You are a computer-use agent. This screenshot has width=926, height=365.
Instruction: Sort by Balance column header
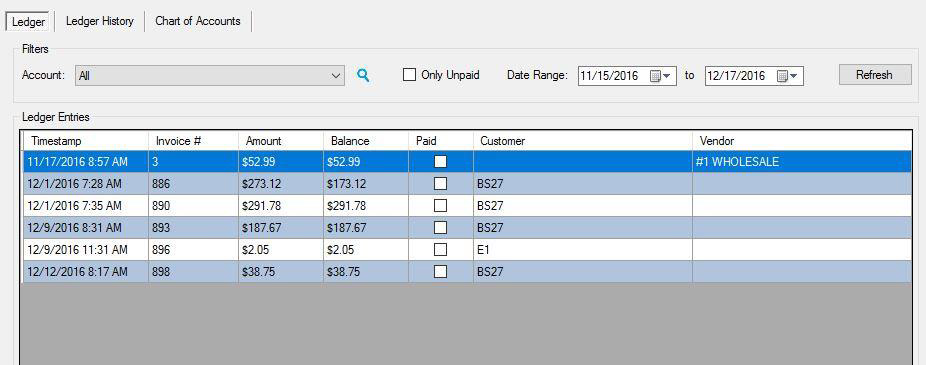coord(366,141)
